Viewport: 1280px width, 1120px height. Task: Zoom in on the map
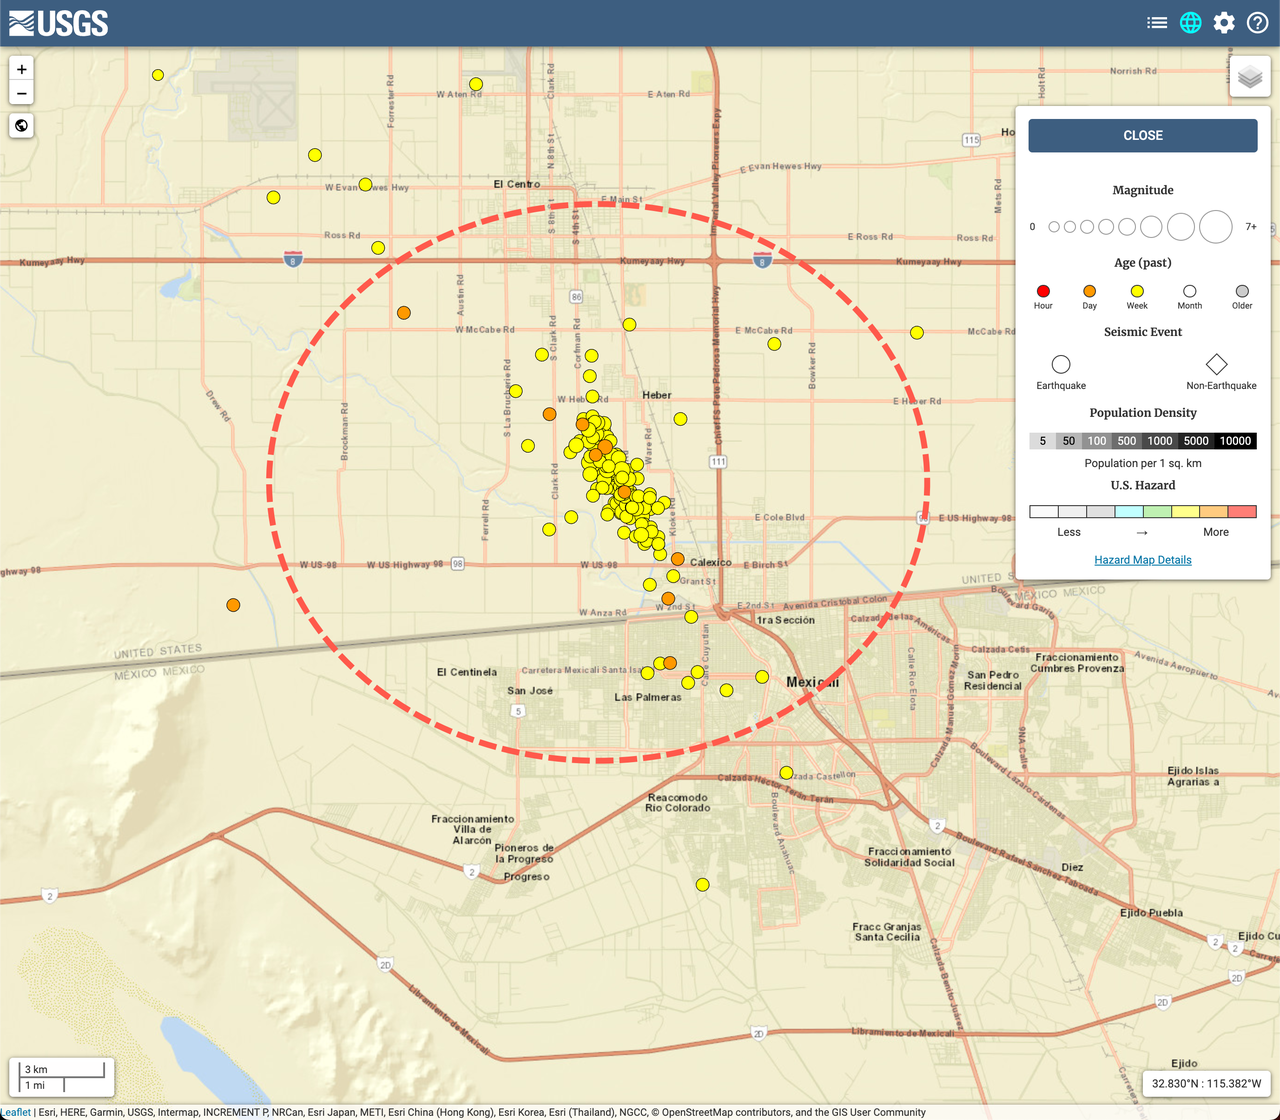22,69
